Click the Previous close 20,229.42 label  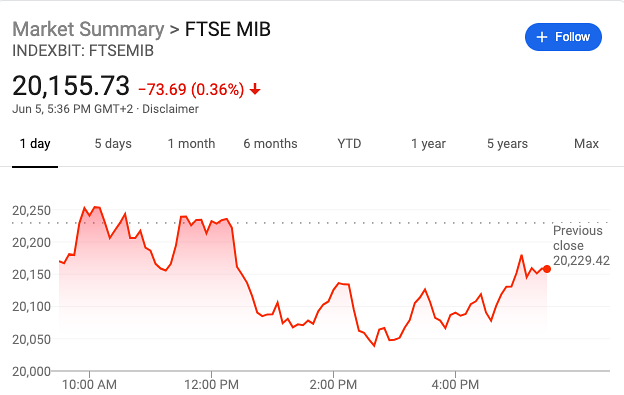581,245
